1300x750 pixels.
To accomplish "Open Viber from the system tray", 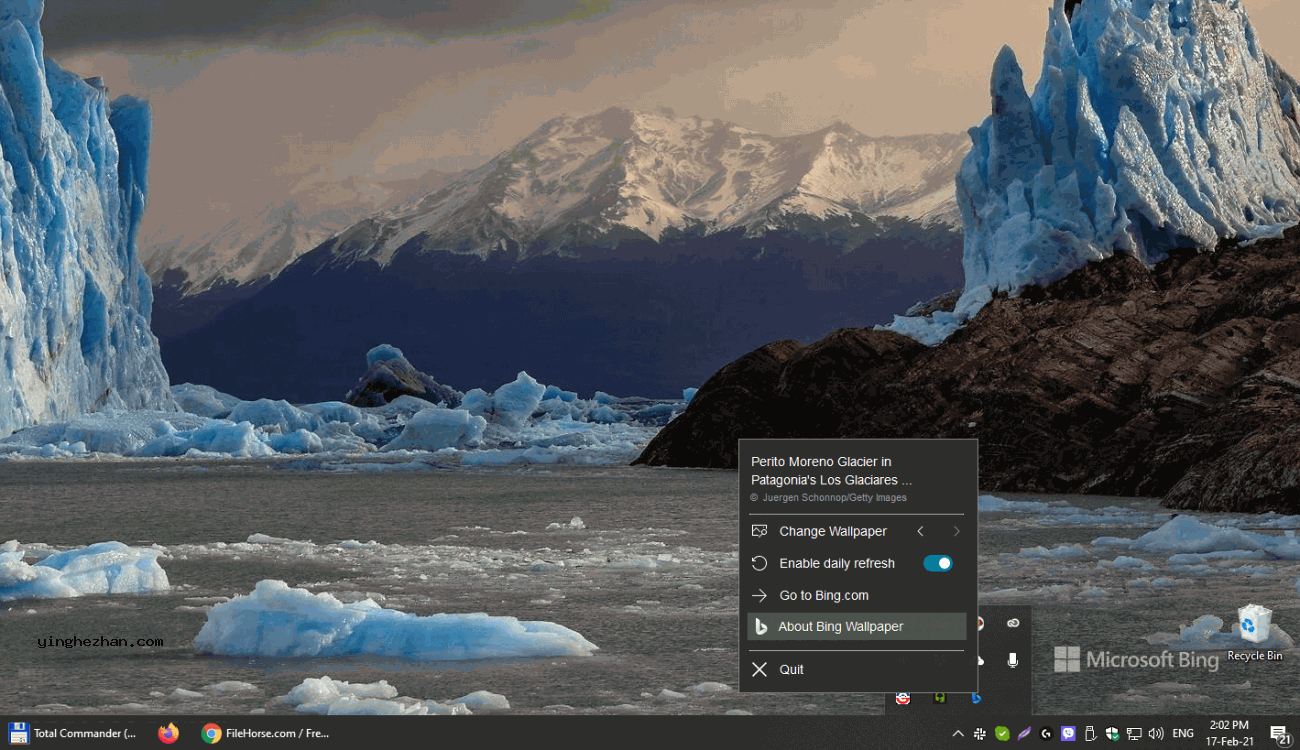I will click(x=1068, y=733).
